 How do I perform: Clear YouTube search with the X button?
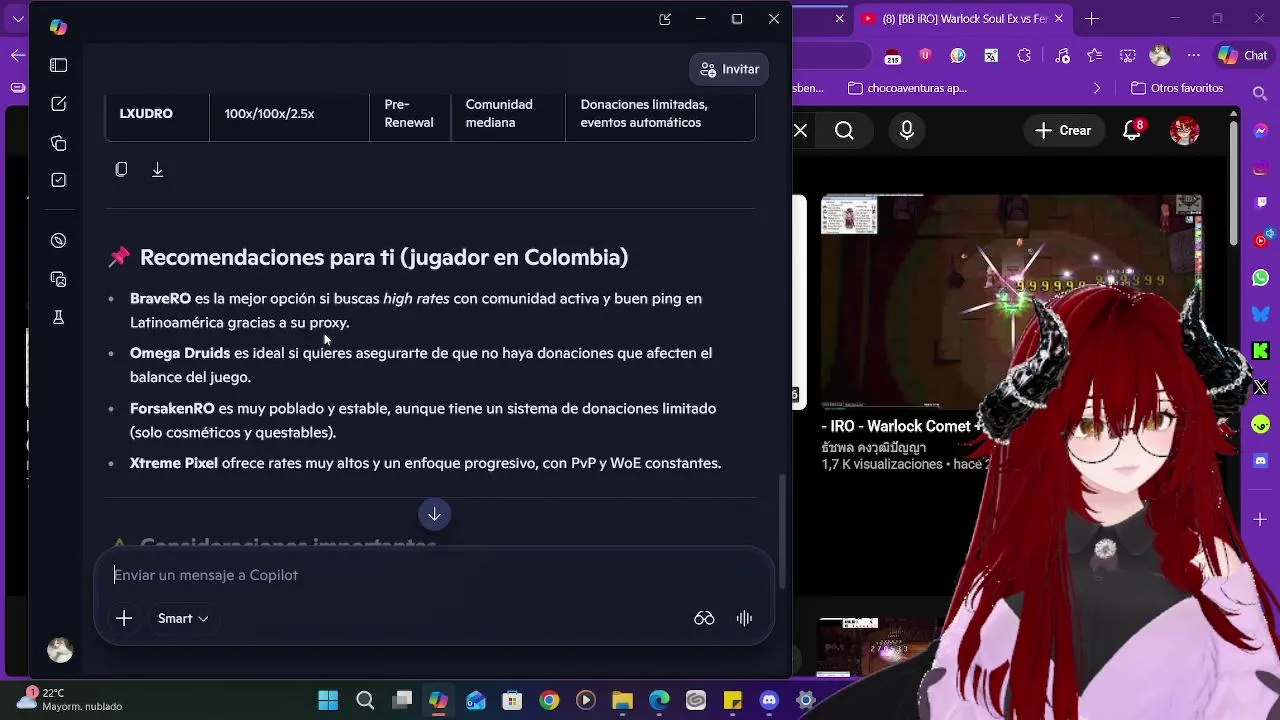pos(801,131)
